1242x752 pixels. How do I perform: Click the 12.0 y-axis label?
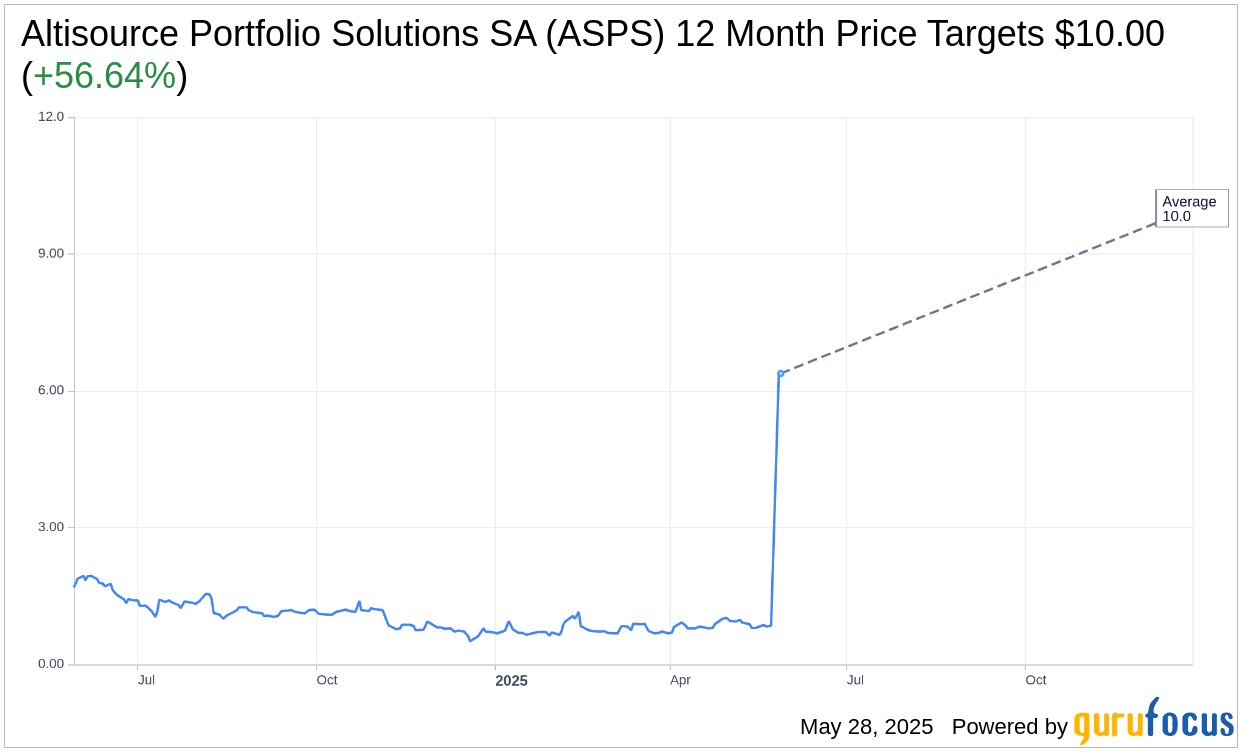(51, 117)
